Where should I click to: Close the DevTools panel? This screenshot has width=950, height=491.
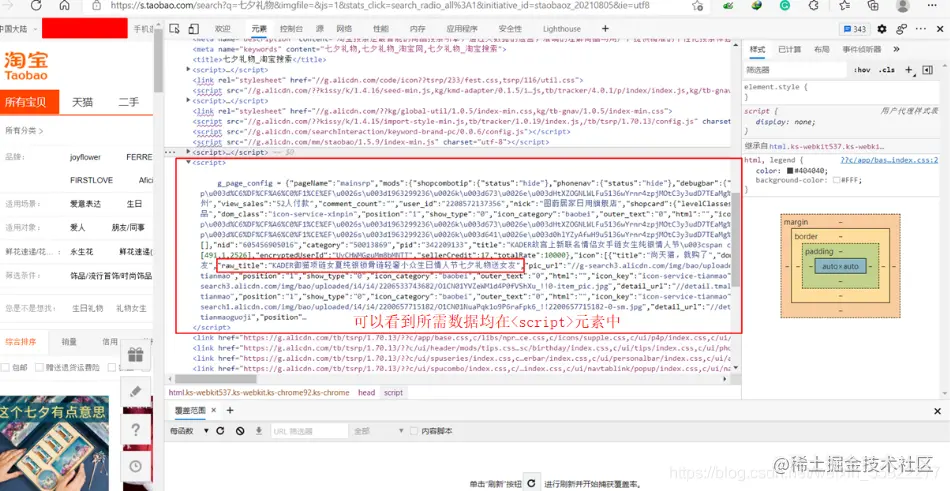939,29
